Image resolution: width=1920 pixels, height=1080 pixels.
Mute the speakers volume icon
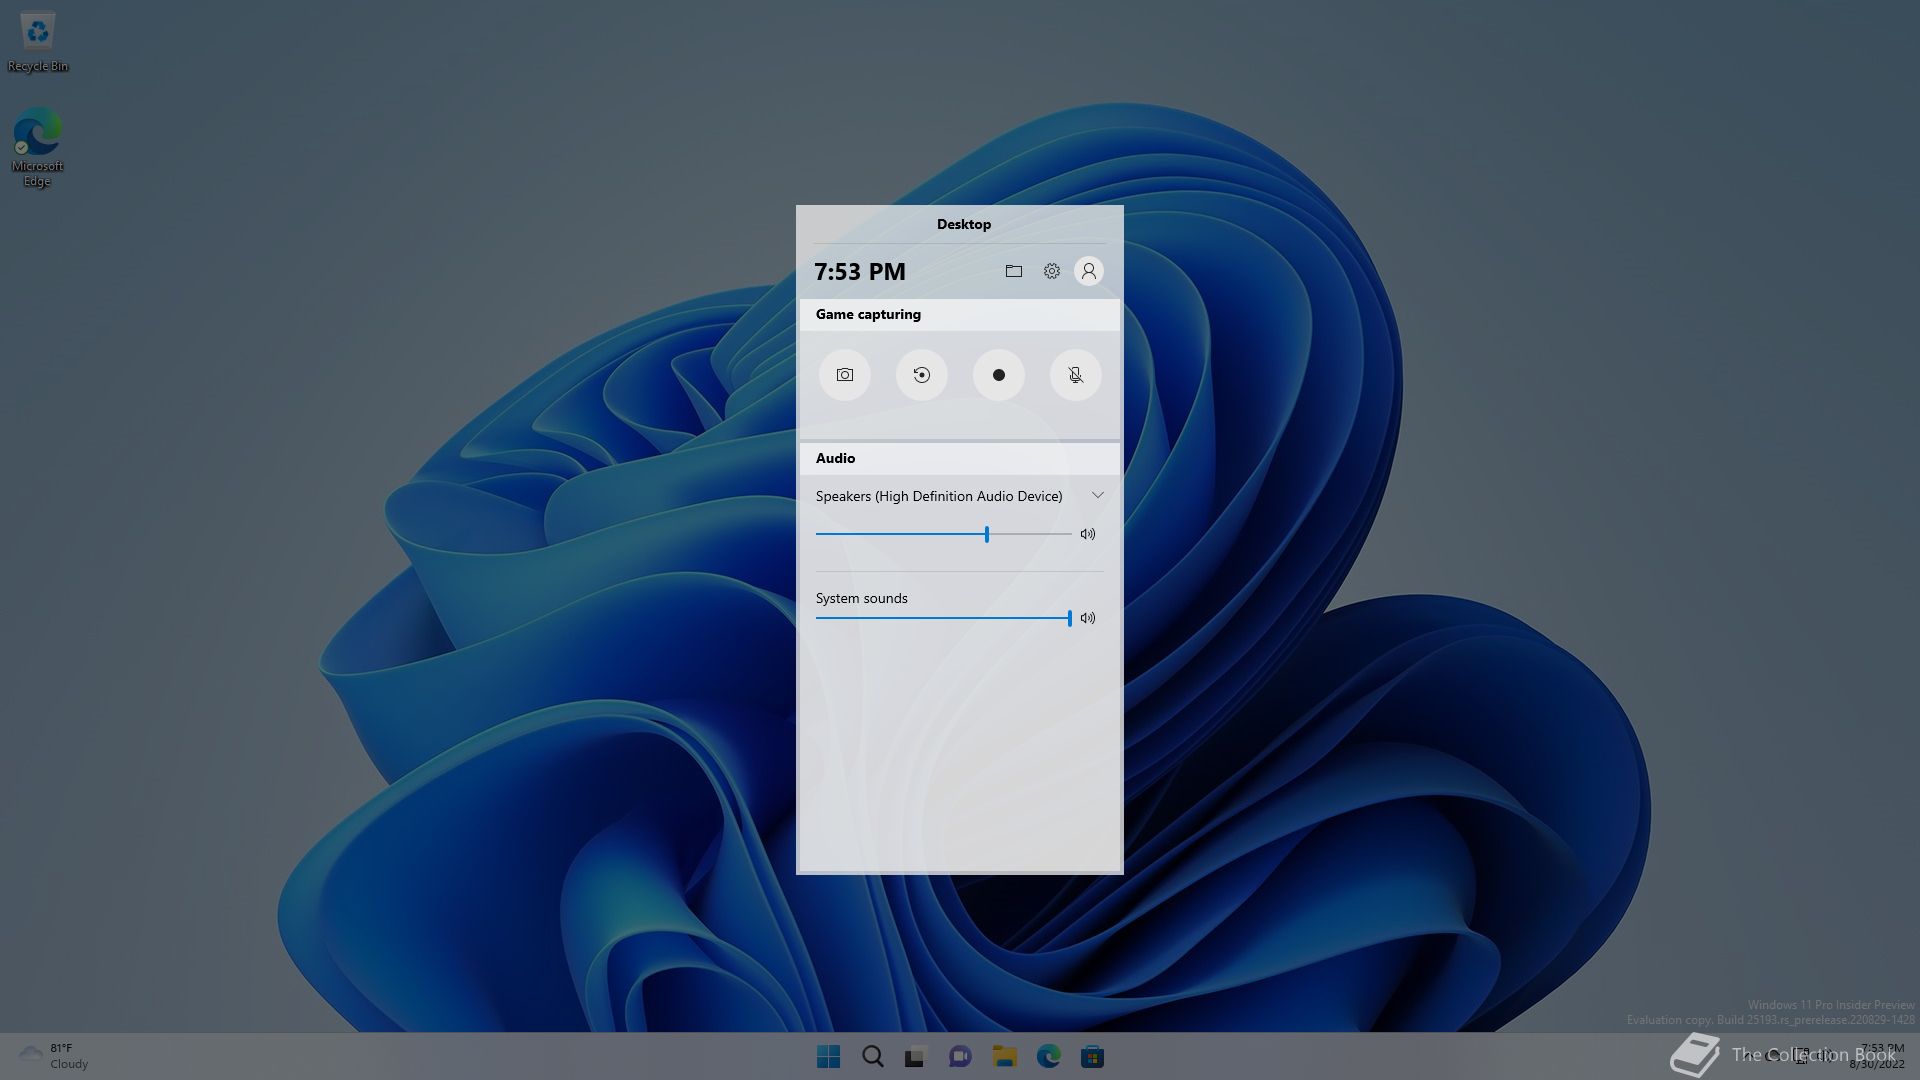[1088, 534]
